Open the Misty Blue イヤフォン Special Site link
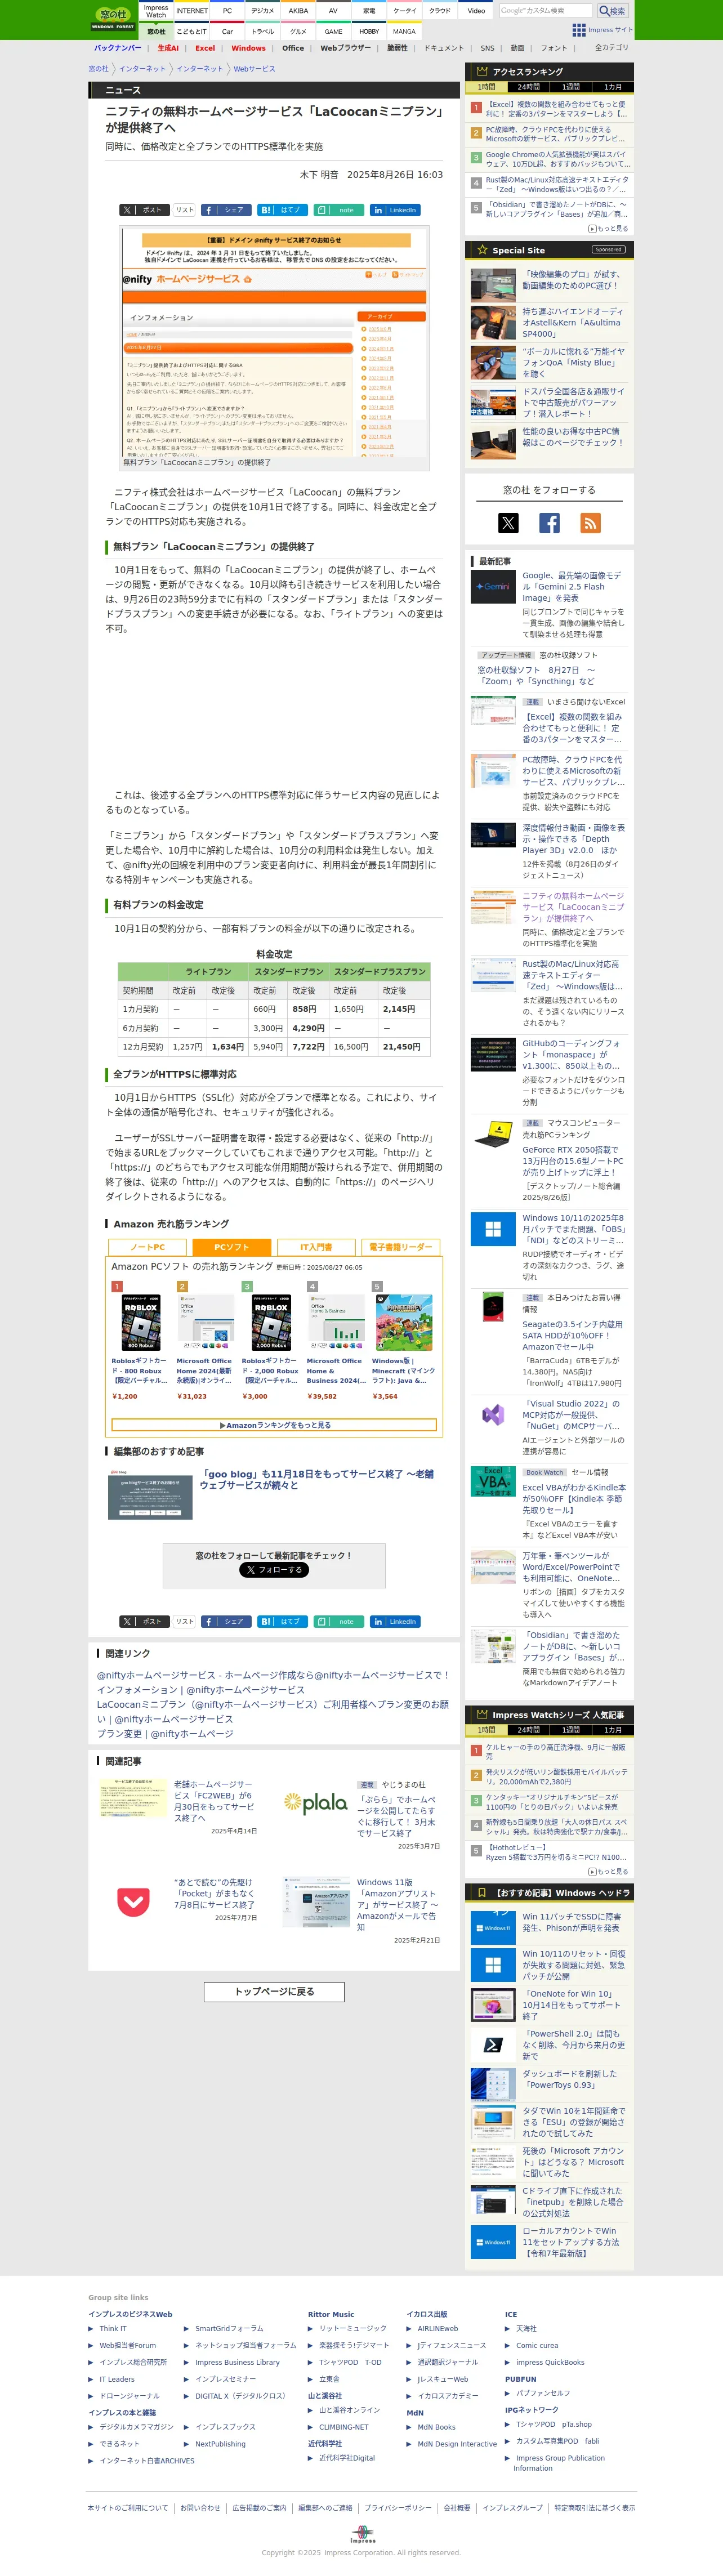 (x=574, y=362)
